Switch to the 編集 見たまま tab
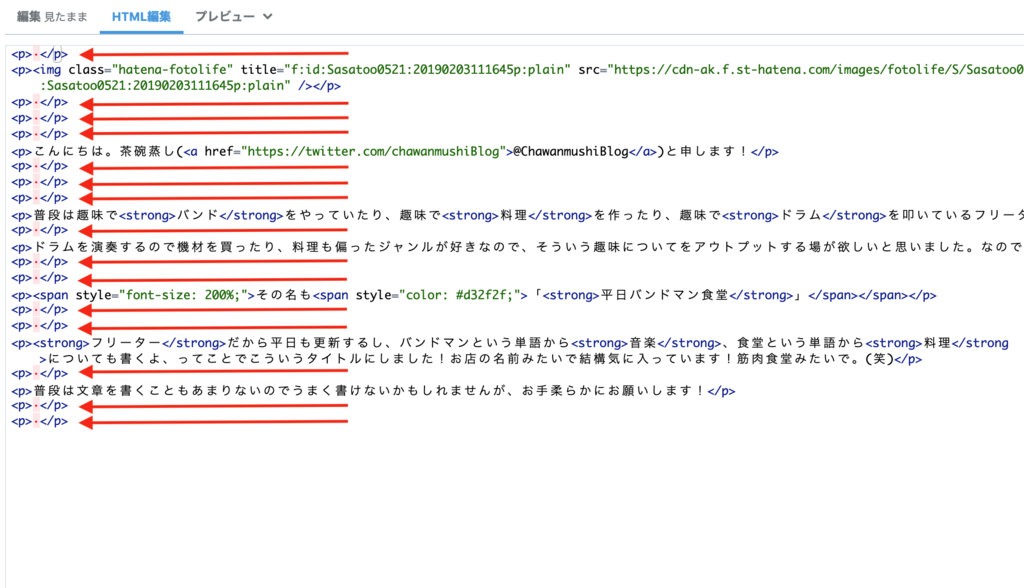The image size is (1024, 588). point(52,17)
